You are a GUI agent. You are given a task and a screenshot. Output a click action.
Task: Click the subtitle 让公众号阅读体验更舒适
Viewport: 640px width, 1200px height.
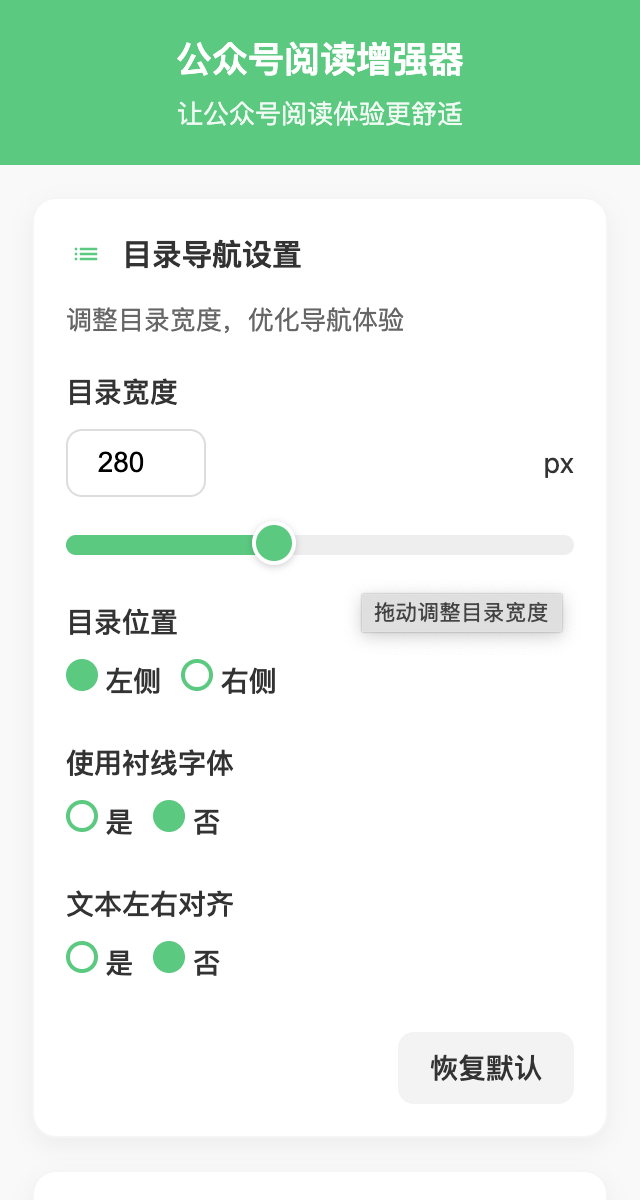pyautogui.click(x=320, y=114)
